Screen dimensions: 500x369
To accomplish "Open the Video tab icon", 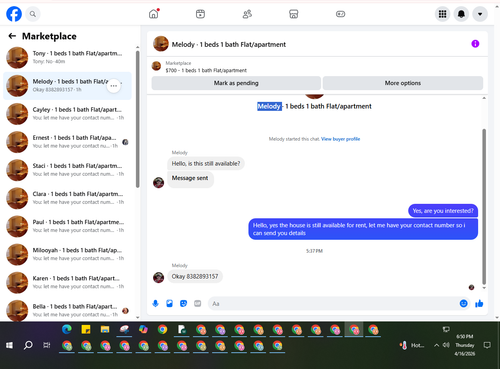I will (x=200, y=14).
